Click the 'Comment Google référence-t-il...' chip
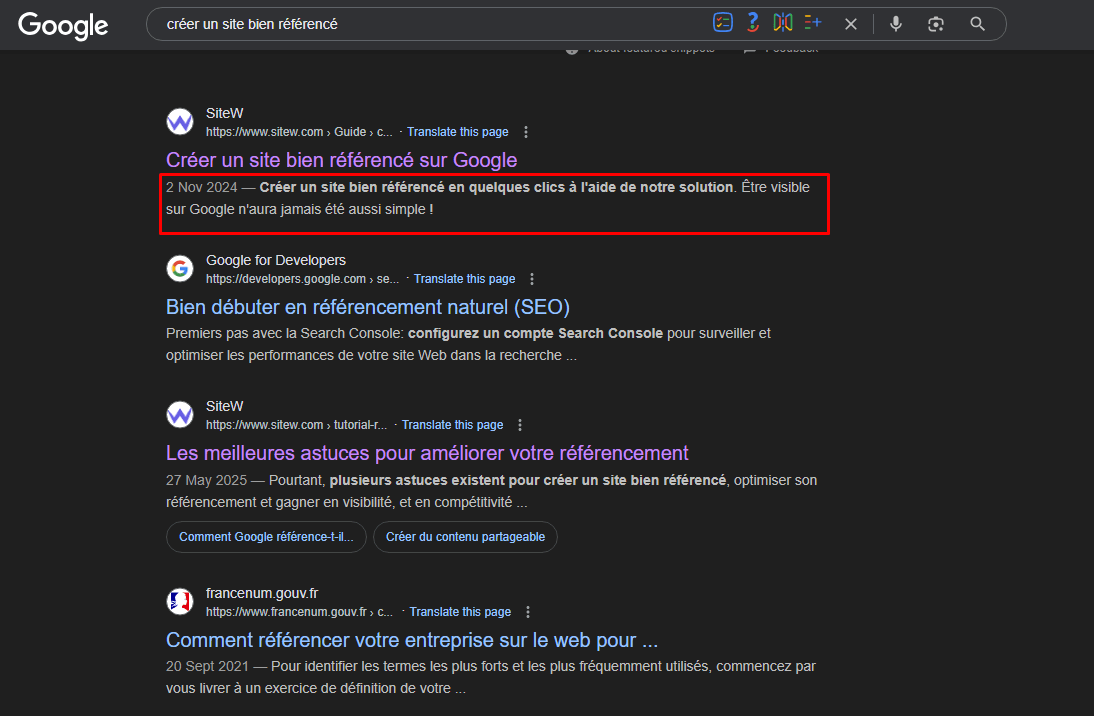 [266, 537]
